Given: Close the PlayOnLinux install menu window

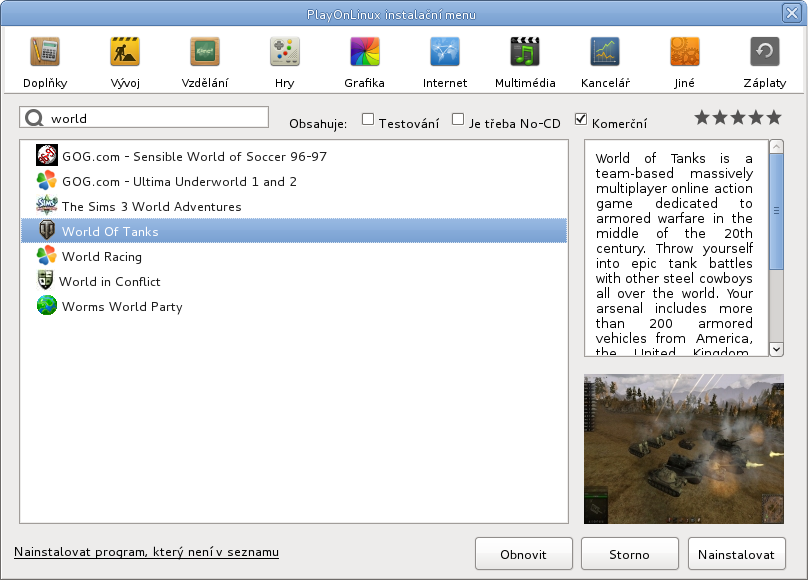Looking at the screenshot, I should [792, 12].
